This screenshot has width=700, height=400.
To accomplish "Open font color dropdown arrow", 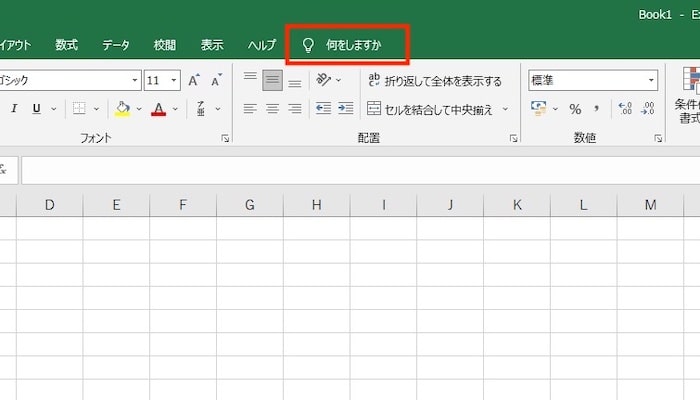I will point(175,108).
